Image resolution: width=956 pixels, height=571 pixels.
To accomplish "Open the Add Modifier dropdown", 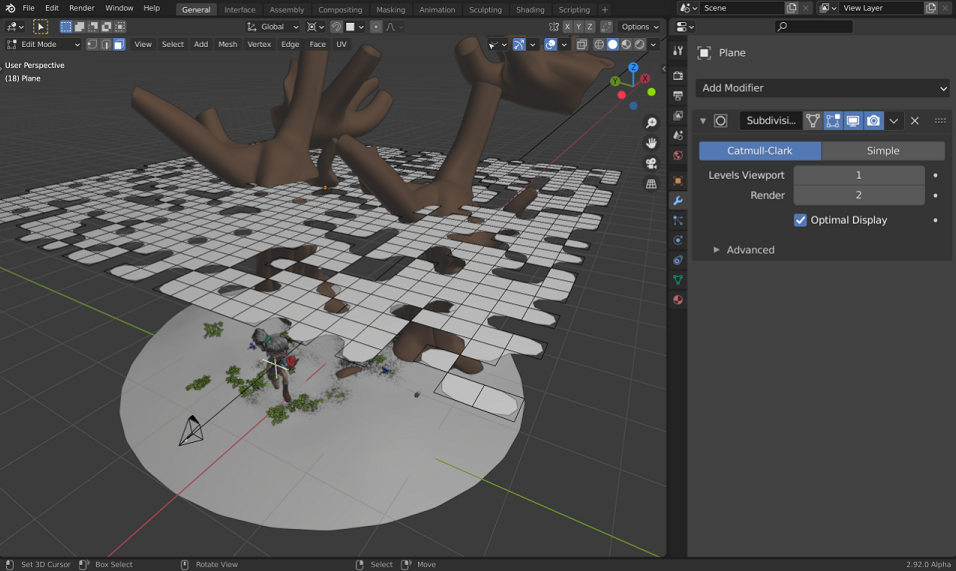I will pyautogui.click(x=822, y=88).
